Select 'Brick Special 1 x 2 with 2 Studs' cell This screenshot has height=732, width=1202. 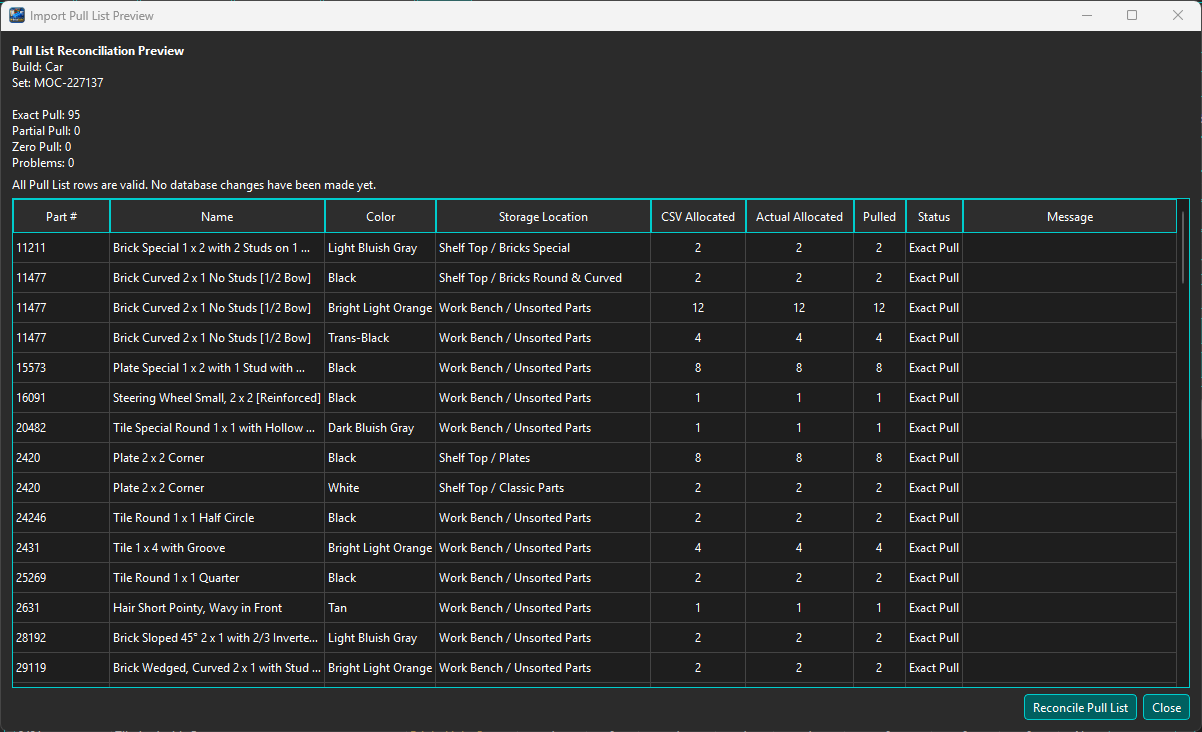[x=217, y=248]
